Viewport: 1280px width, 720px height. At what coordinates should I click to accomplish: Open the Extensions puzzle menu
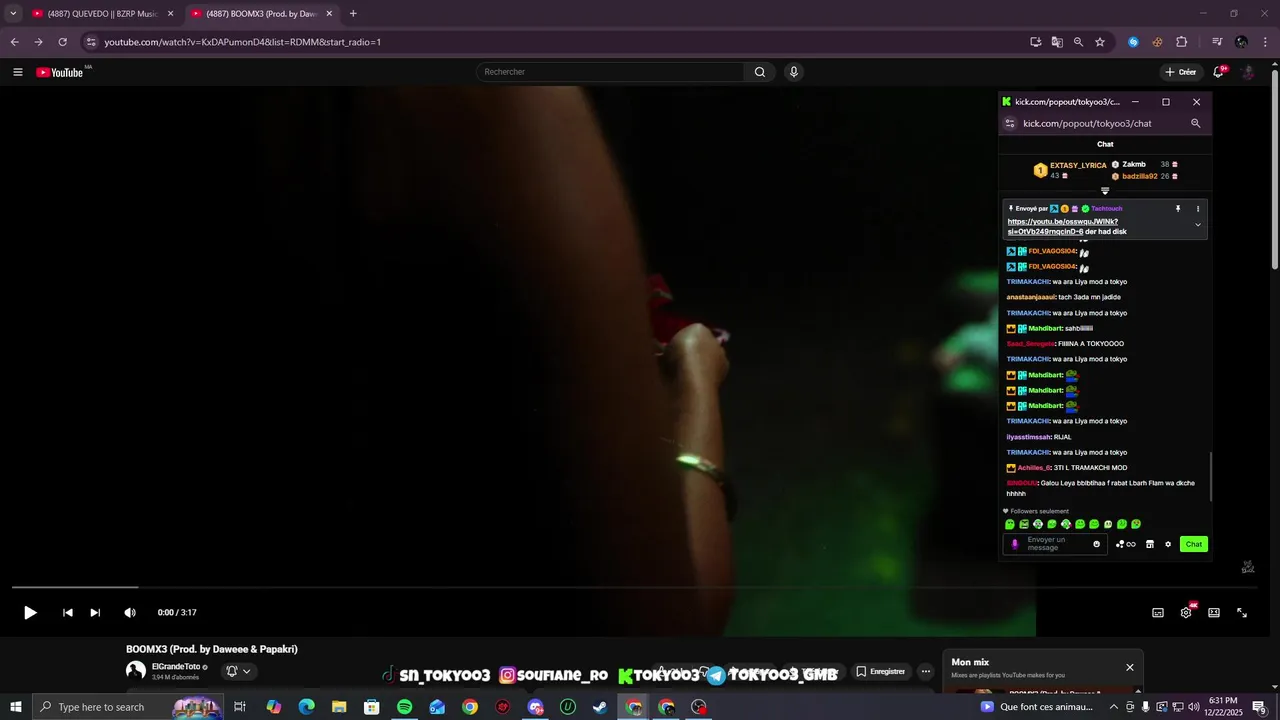1181,42
